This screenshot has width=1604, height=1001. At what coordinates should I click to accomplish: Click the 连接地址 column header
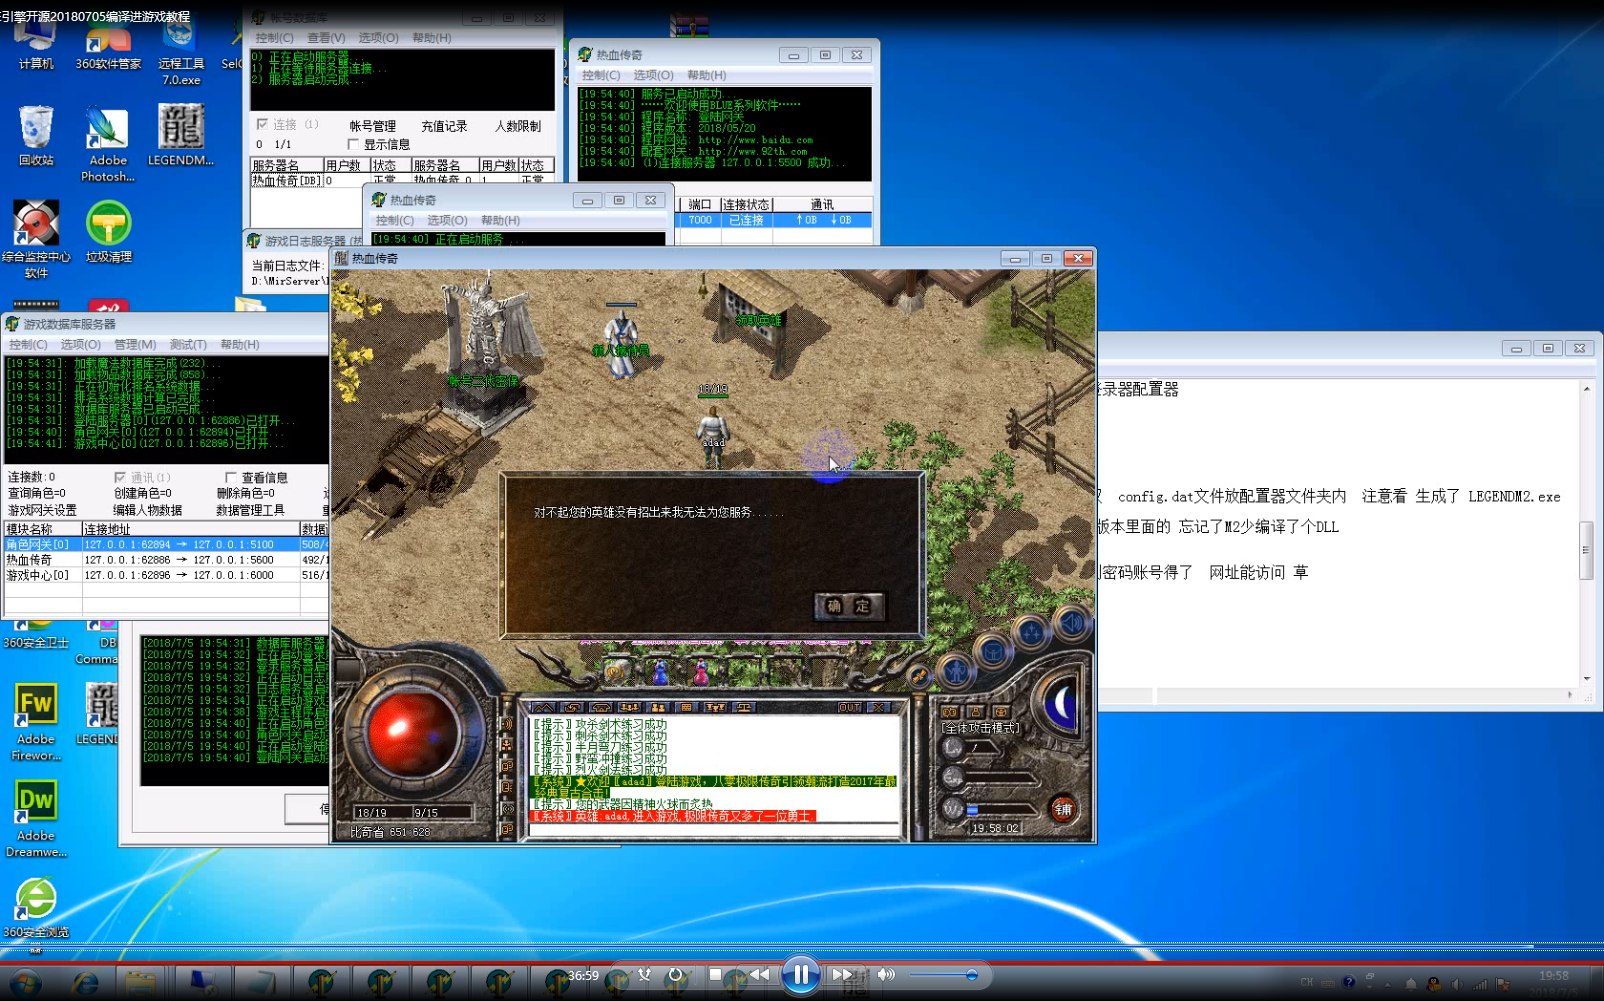click(190, 529)
